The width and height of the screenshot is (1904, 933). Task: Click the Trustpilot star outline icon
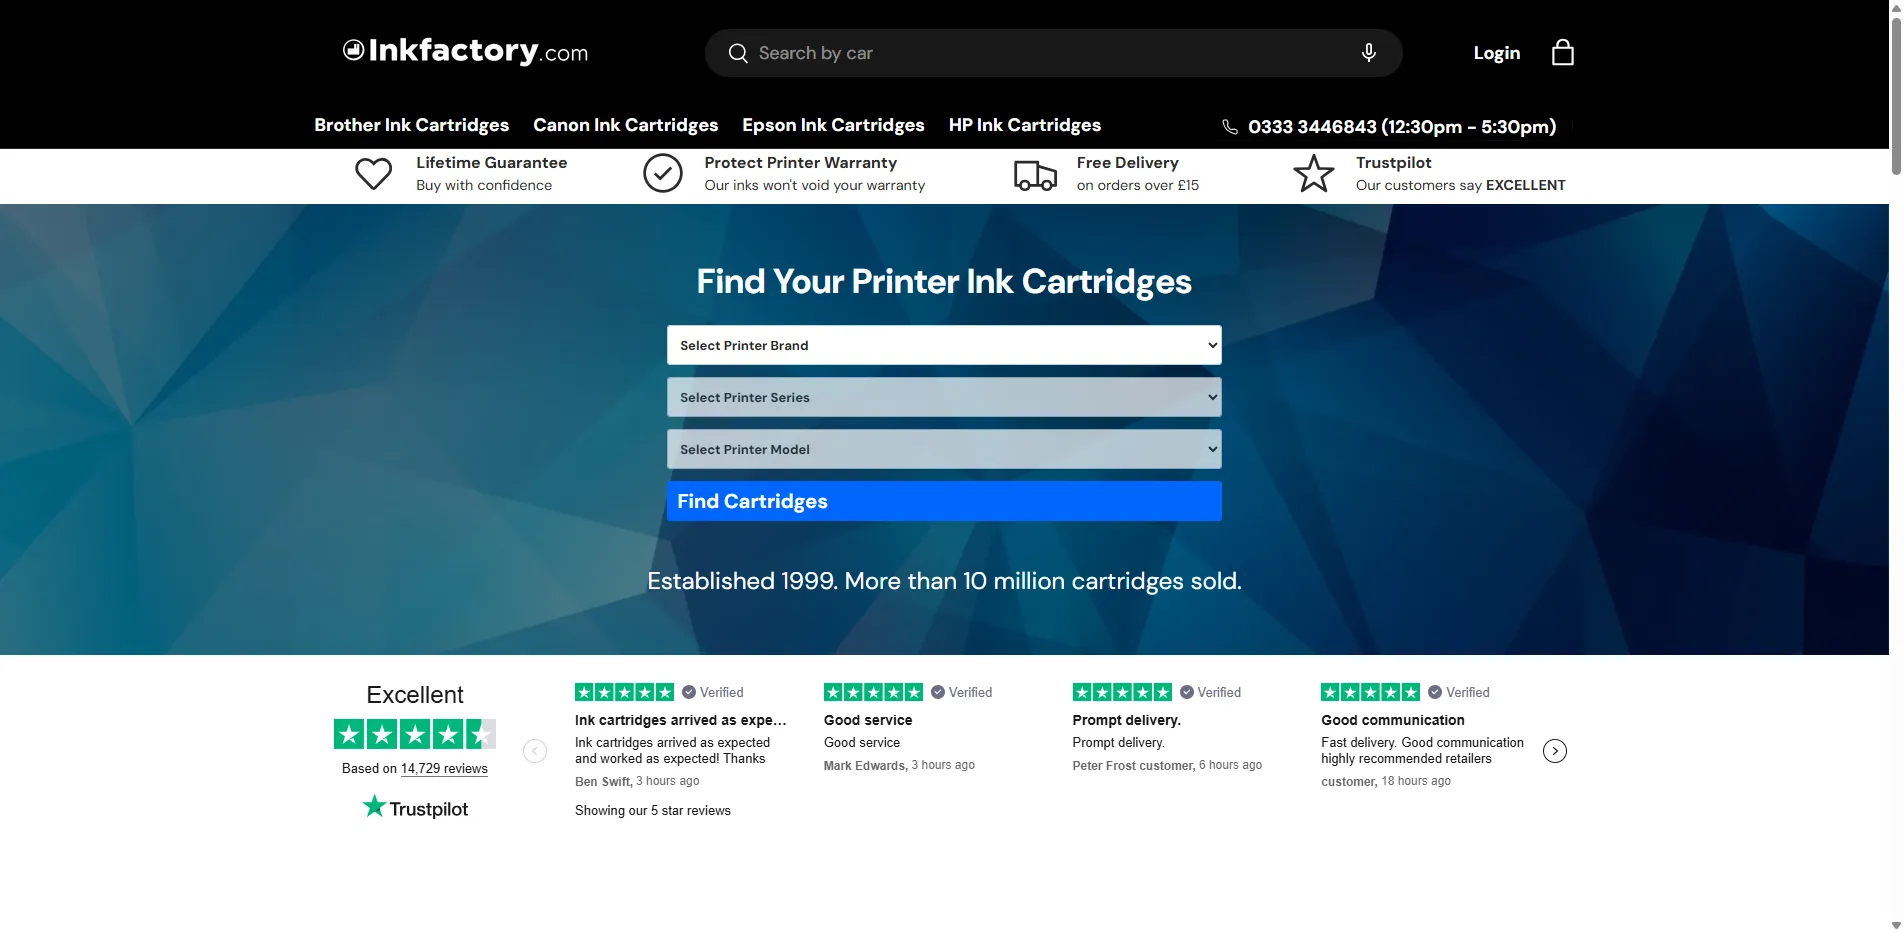click(1313, 174)
